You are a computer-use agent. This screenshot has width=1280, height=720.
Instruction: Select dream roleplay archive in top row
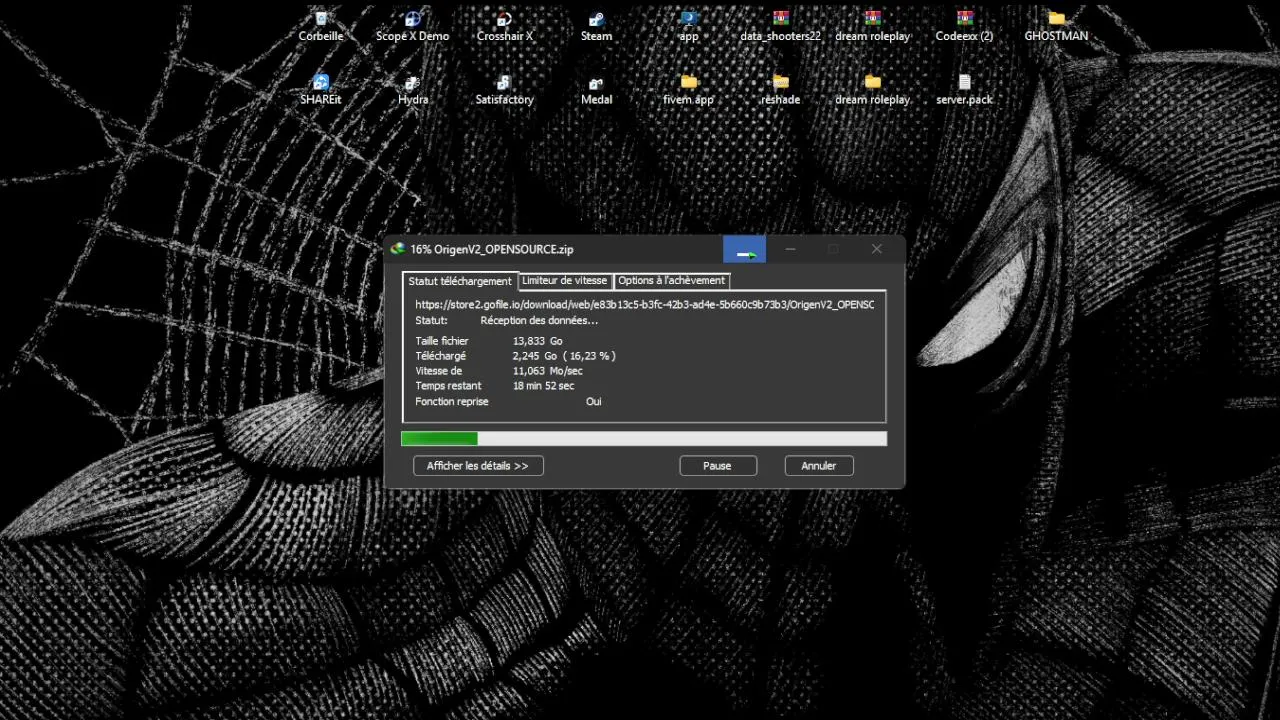pos(872,26)
